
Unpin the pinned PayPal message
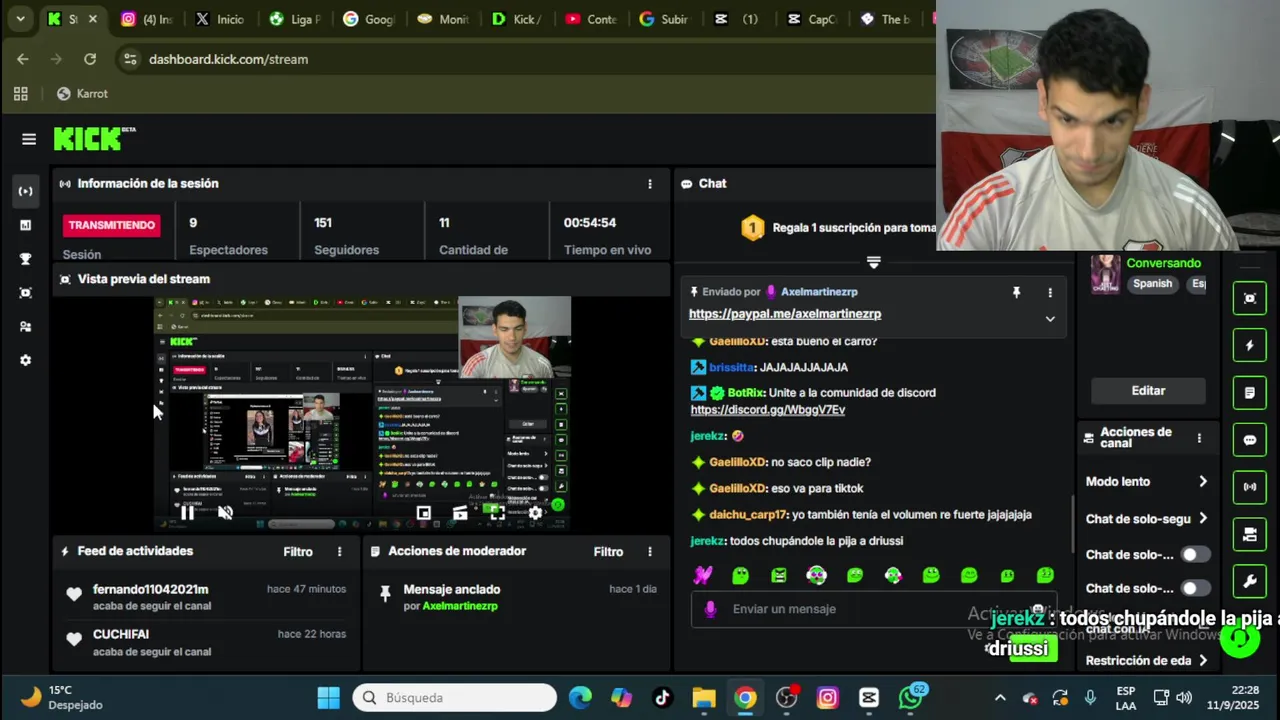click(1016, 292)
